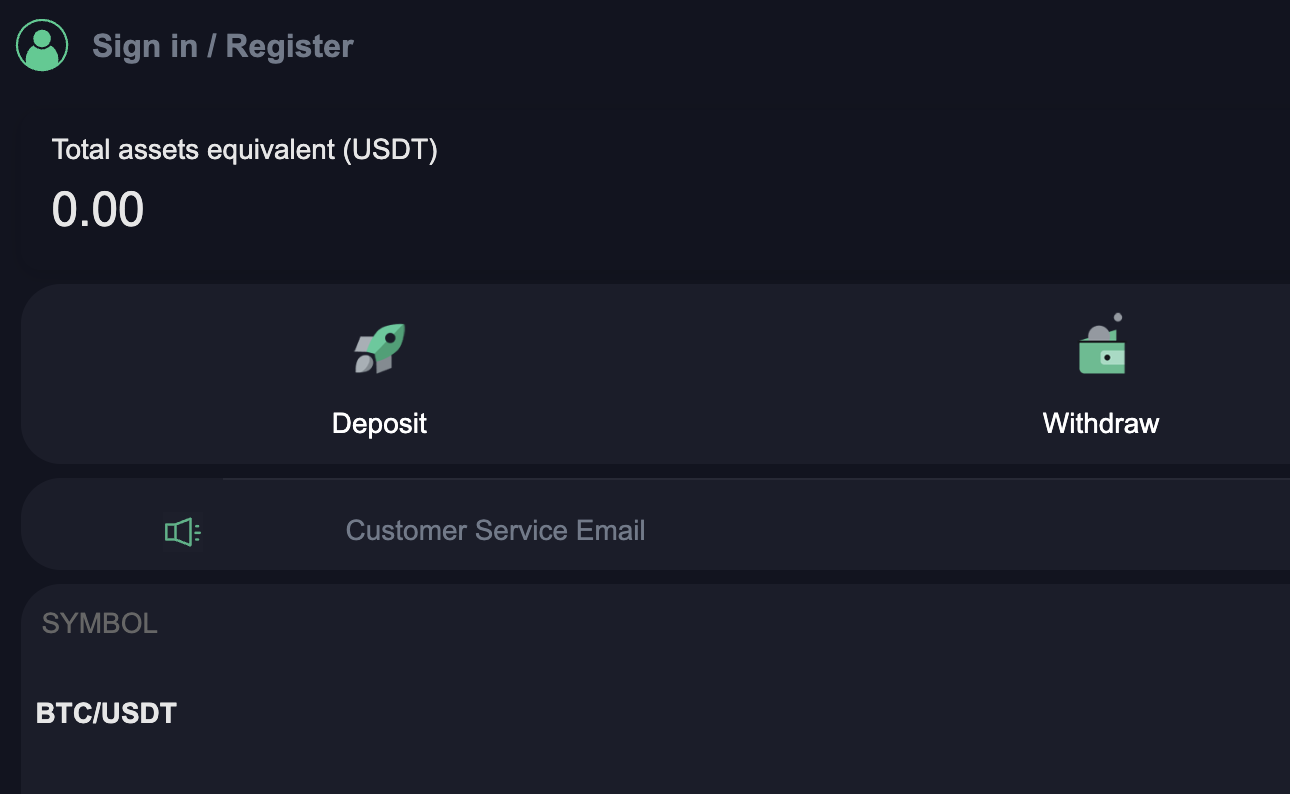
Task: Click the Withdraw wallet icon
Action: pyautogui.click(x=1101, y=350)
